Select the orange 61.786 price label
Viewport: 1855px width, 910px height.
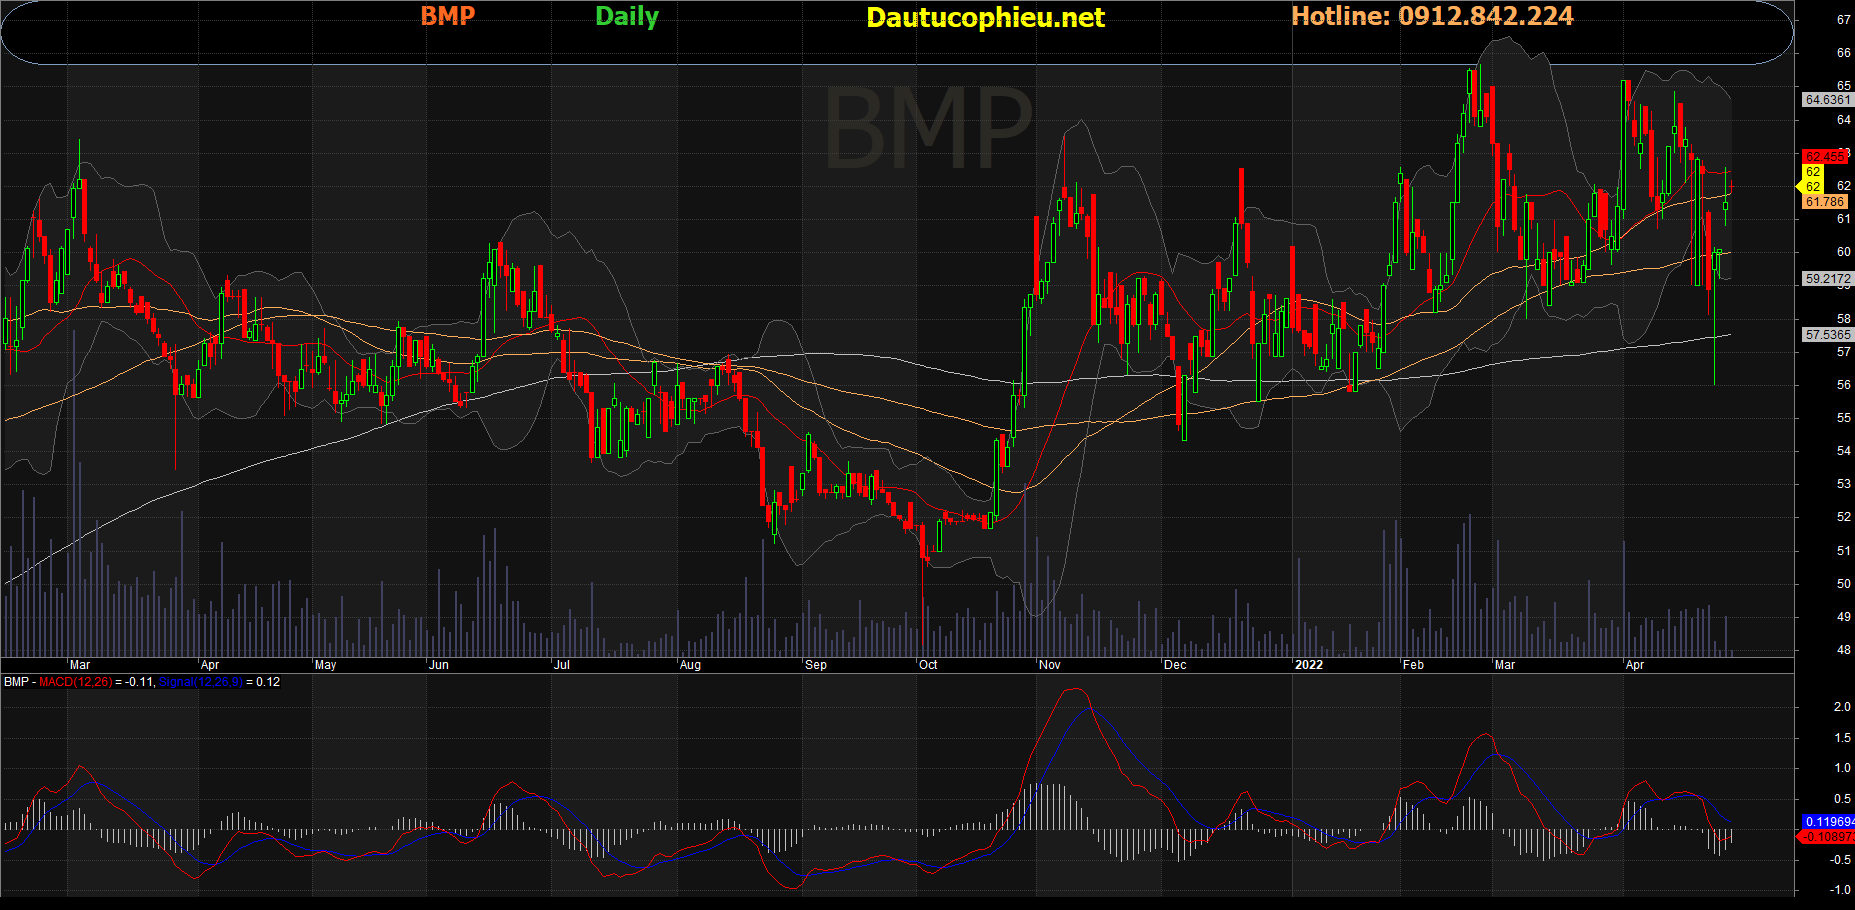pos(1825,202)
